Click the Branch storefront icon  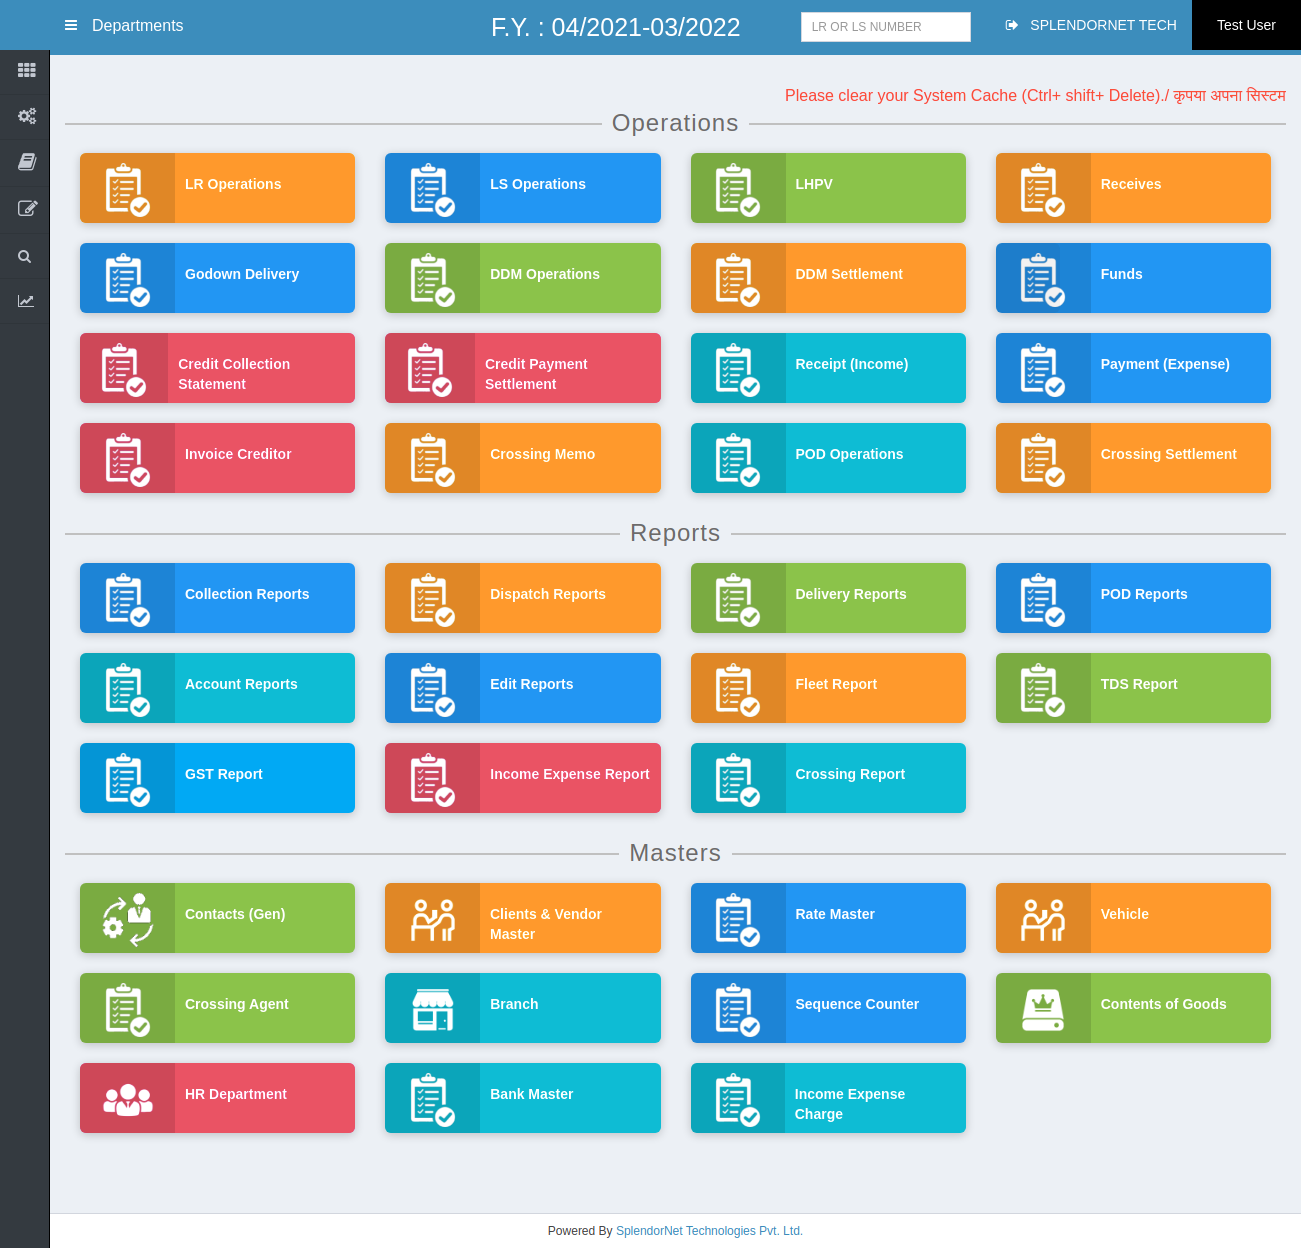pyautogui.click(x=432, y=1009)
